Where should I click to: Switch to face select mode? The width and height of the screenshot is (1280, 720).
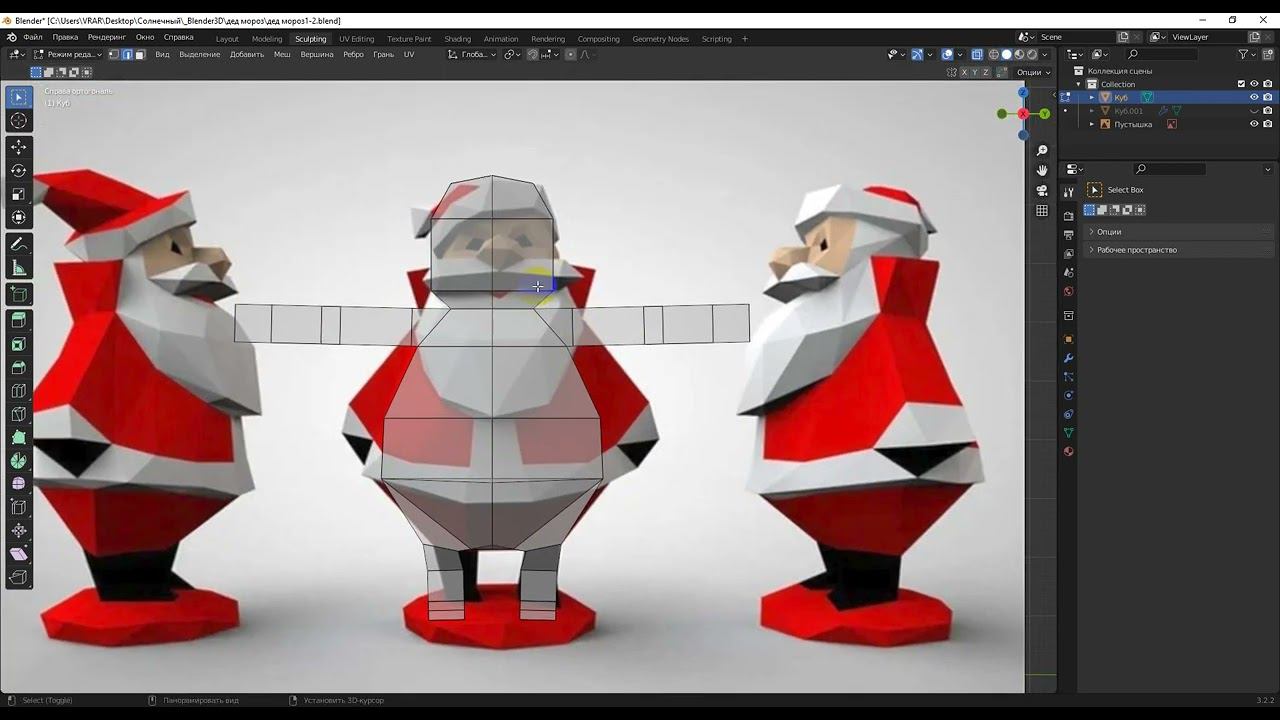140,54
